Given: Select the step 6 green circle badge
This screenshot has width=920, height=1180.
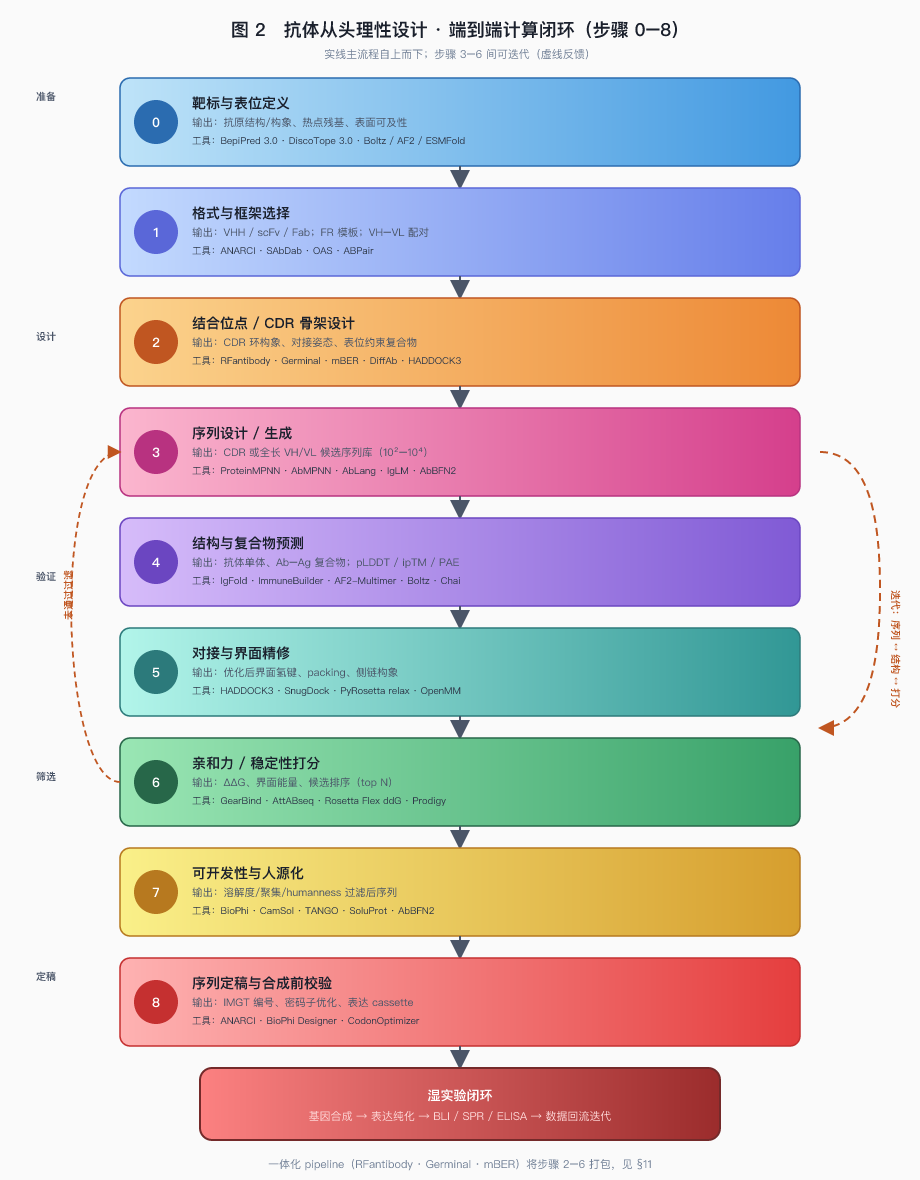Looking at the screenshot, I should pos(156,782).
